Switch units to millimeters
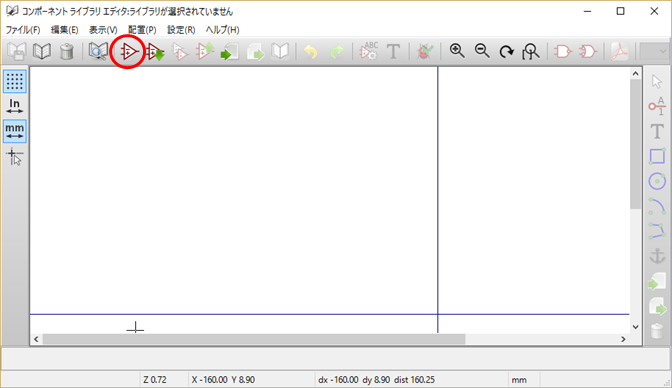The width and height of the screenshot is (672, 388). point(15,131)
